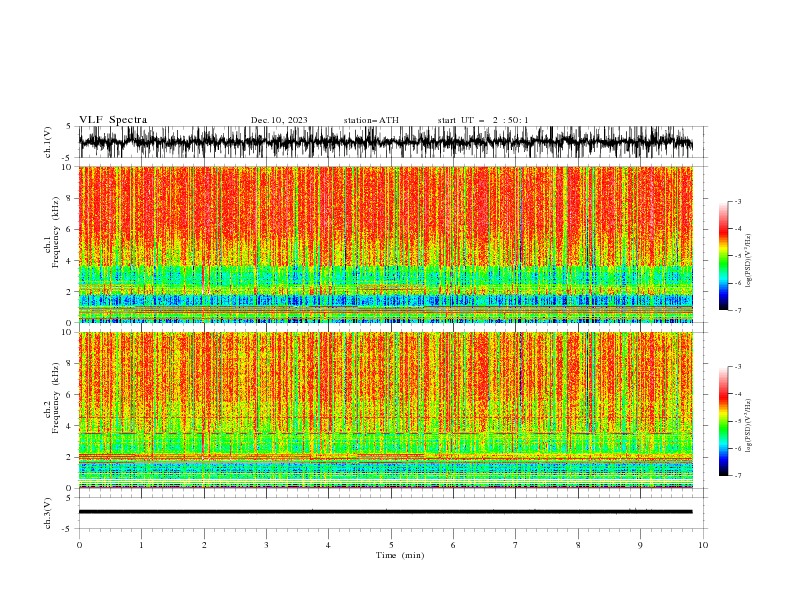Click time axis tick label "8"
Image resolution: width=792 pixels, height=612 pixels.
click(578, 545)
